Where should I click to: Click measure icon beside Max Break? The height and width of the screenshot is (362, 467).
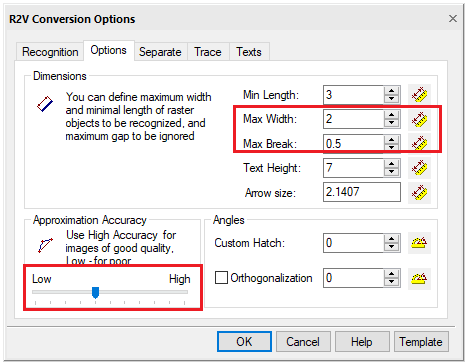click(x=419, y=143)
